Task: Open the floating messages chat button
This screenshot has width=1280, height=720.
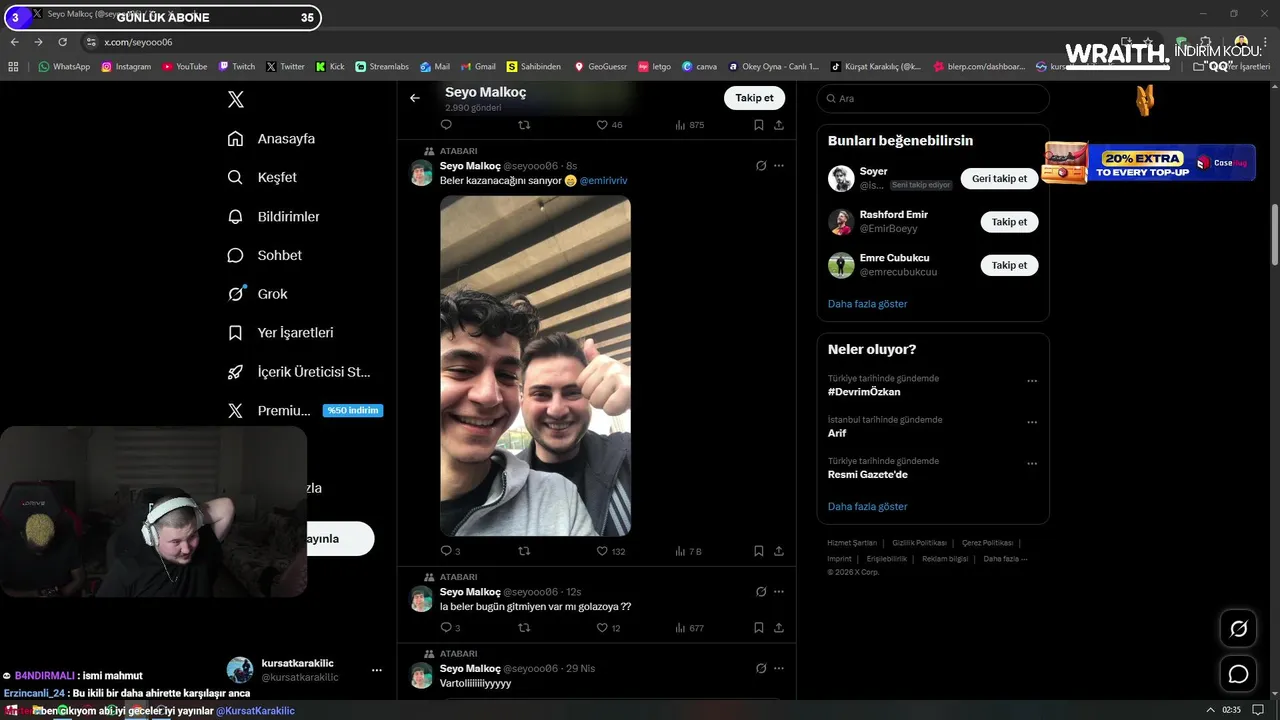Action: [1238, 674]
